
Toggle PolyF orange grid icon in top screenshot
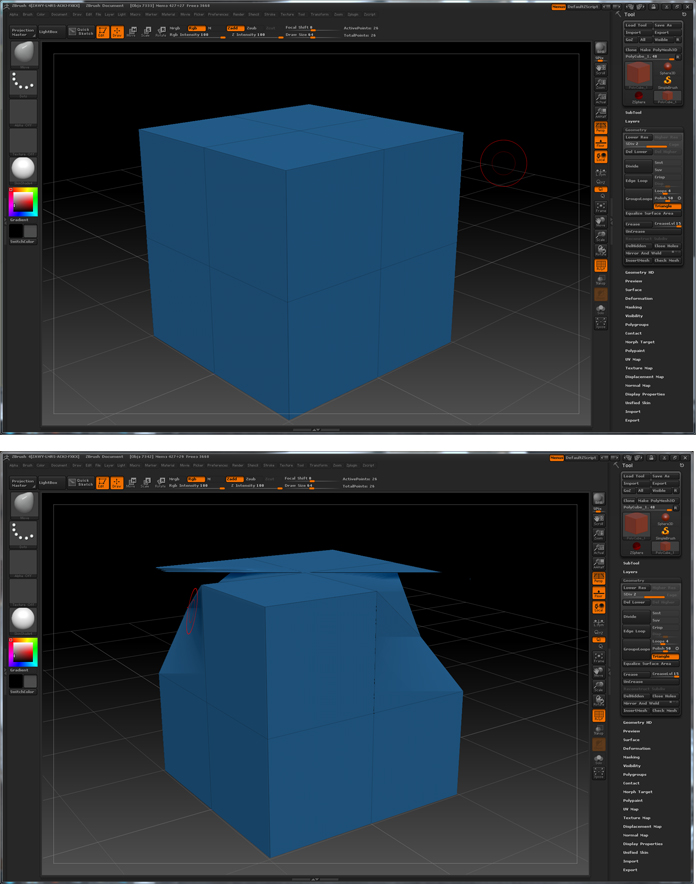pos(601,266)
